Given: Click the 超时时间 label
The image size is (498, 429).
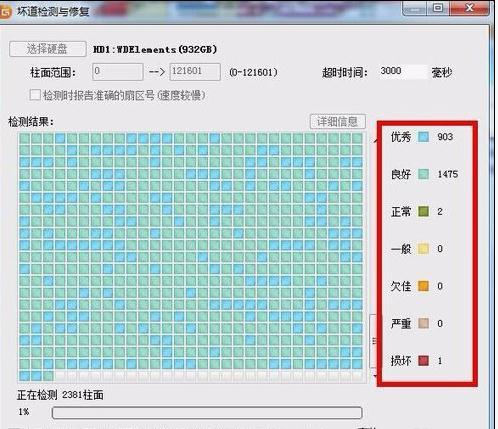Looking at the screenshot, I should point(345,72).
